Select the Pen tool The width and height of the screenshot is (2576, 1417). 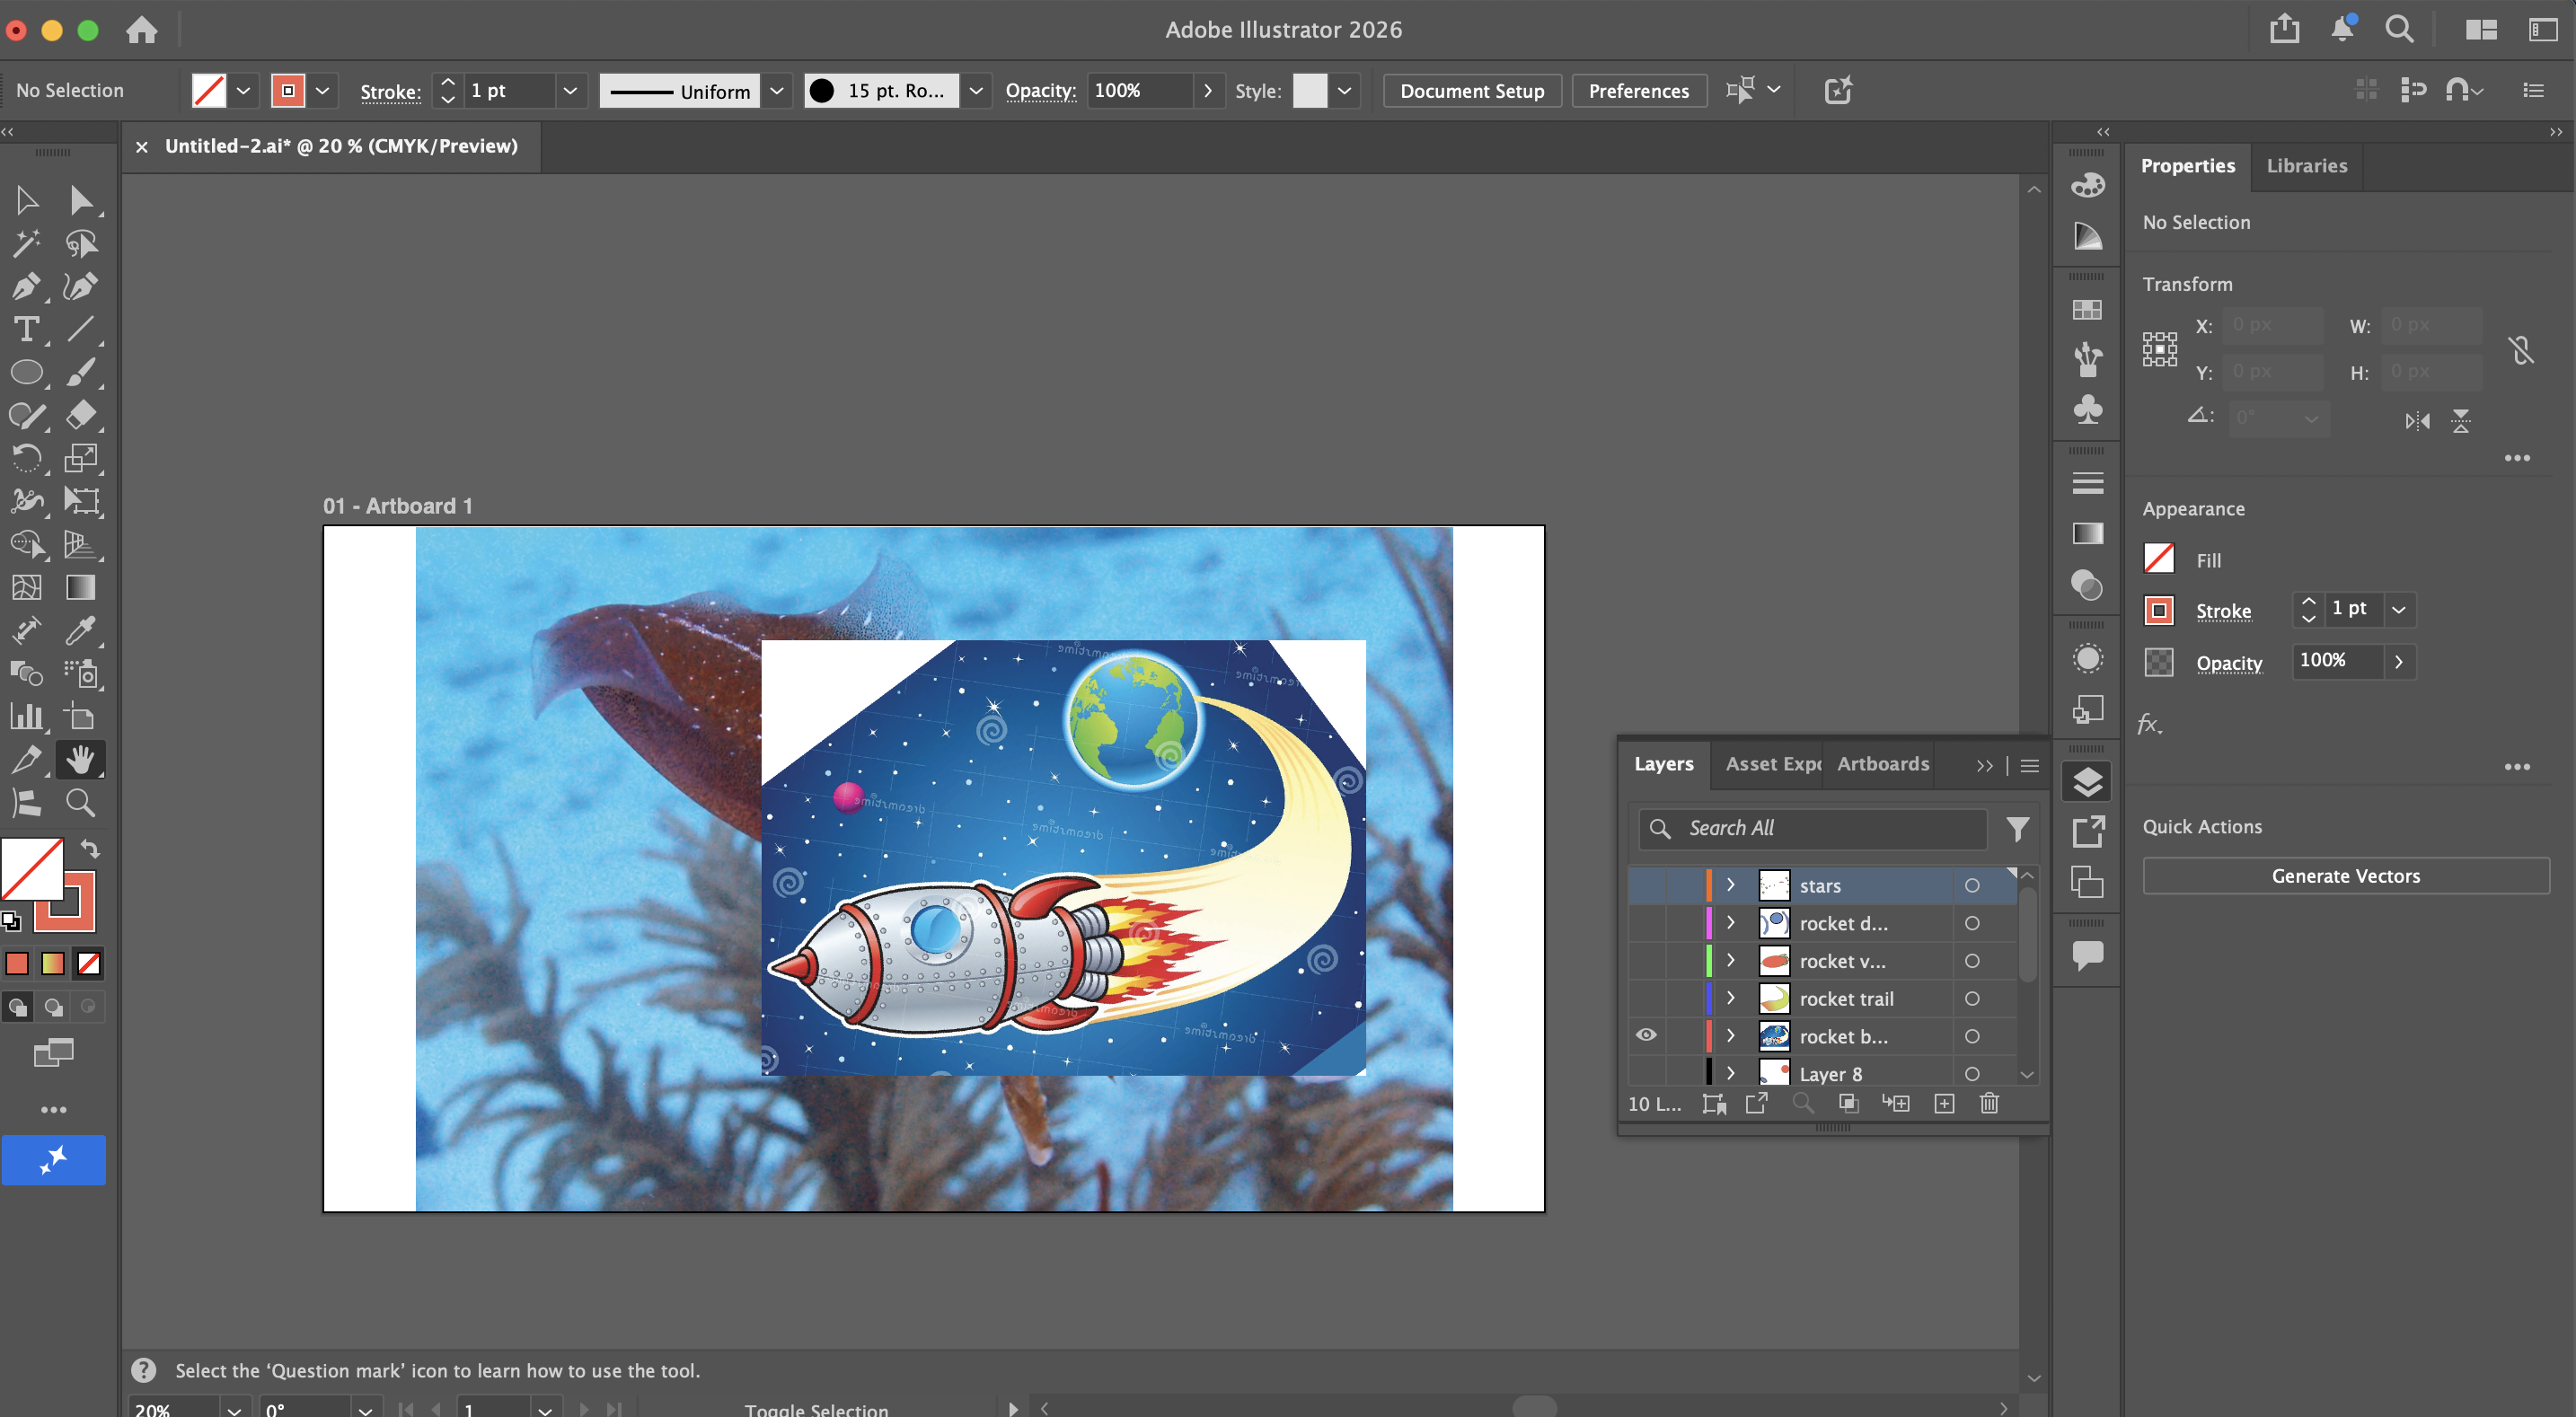26,287
